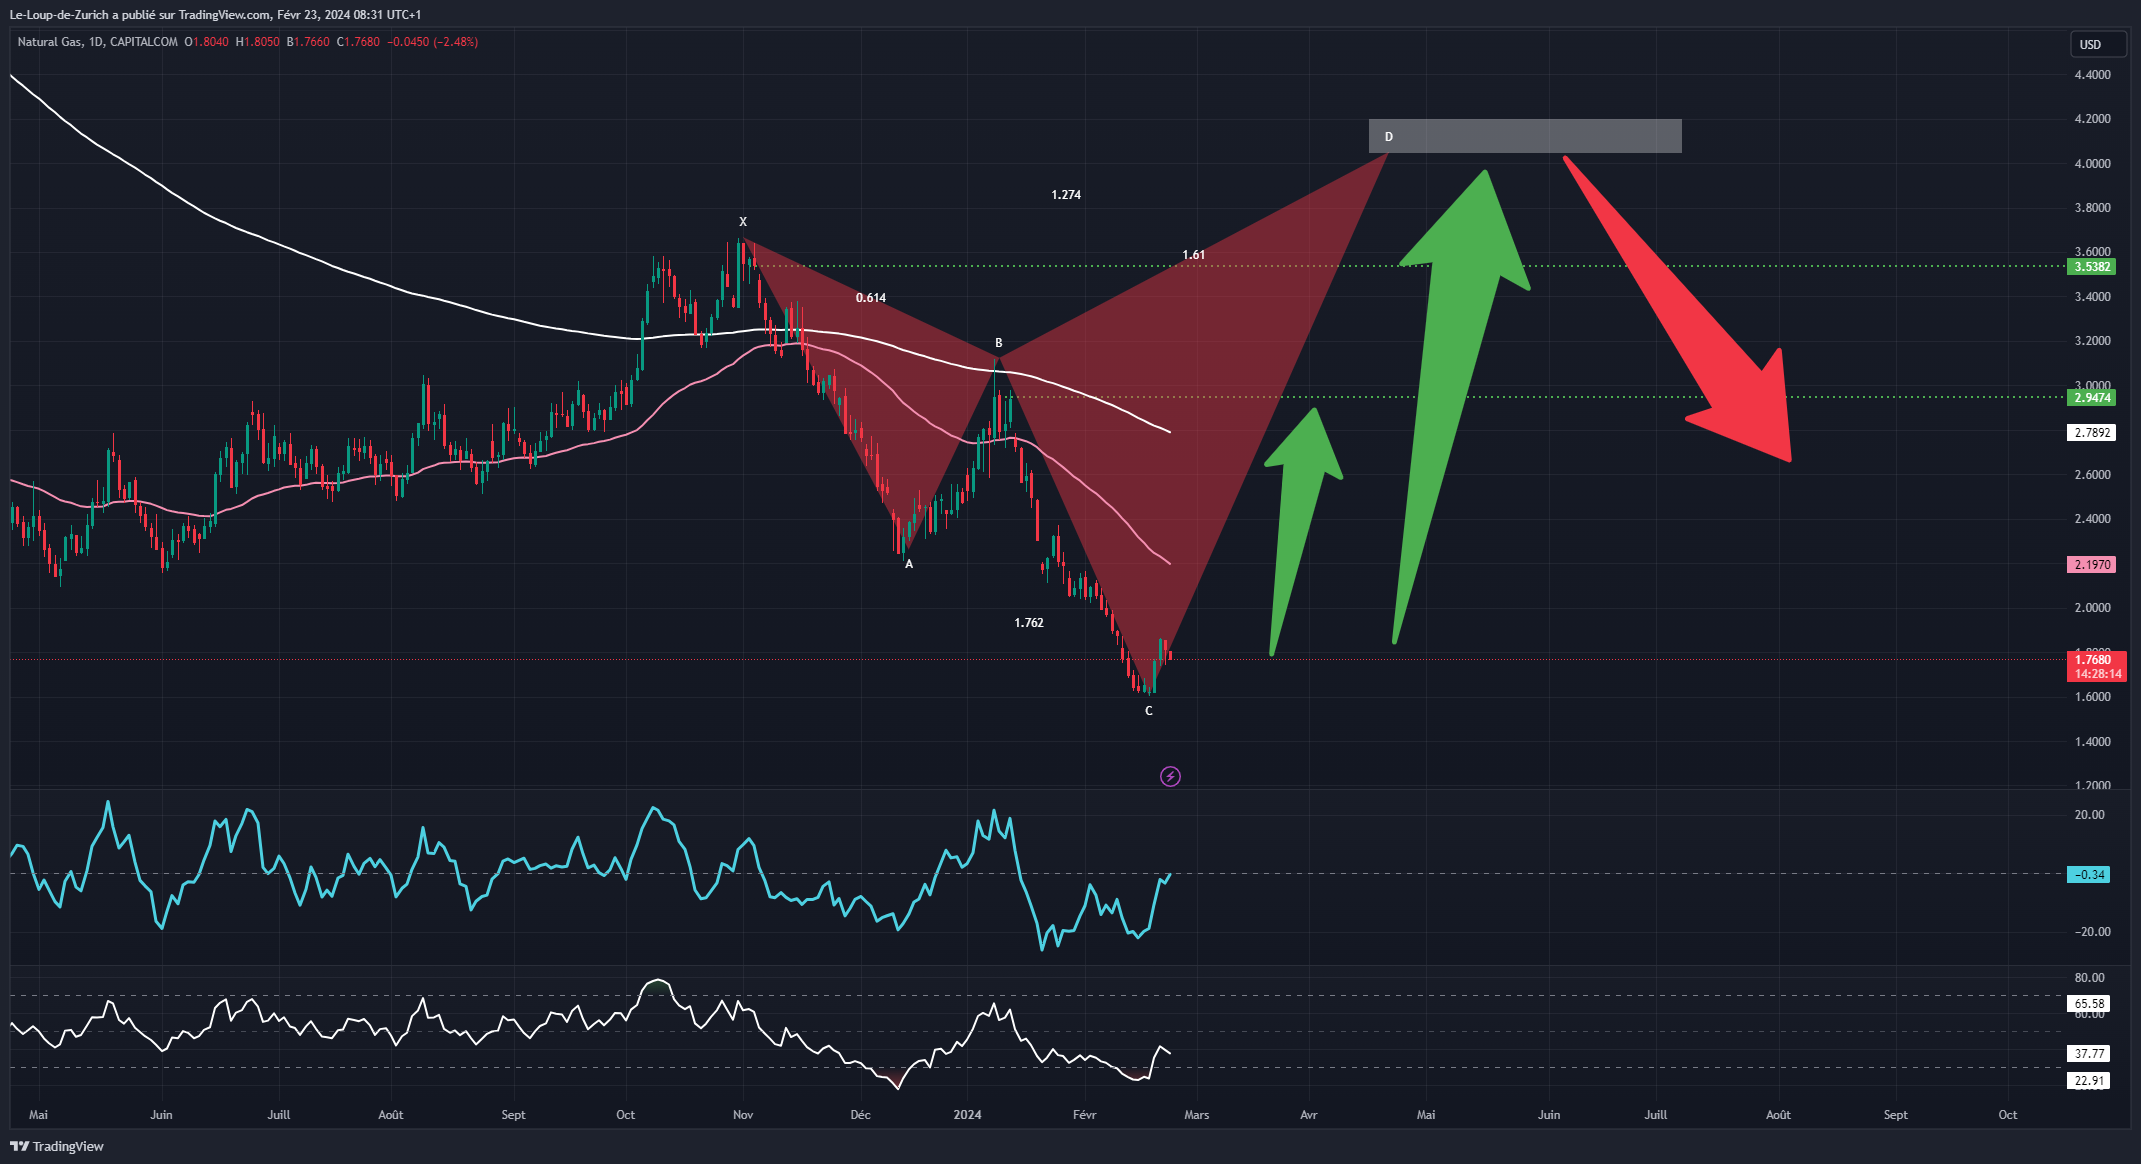Viewport: 2141px width, 1164px height.
Task: Click the Déc label on time axis
Action: [x=860, y=1115]
